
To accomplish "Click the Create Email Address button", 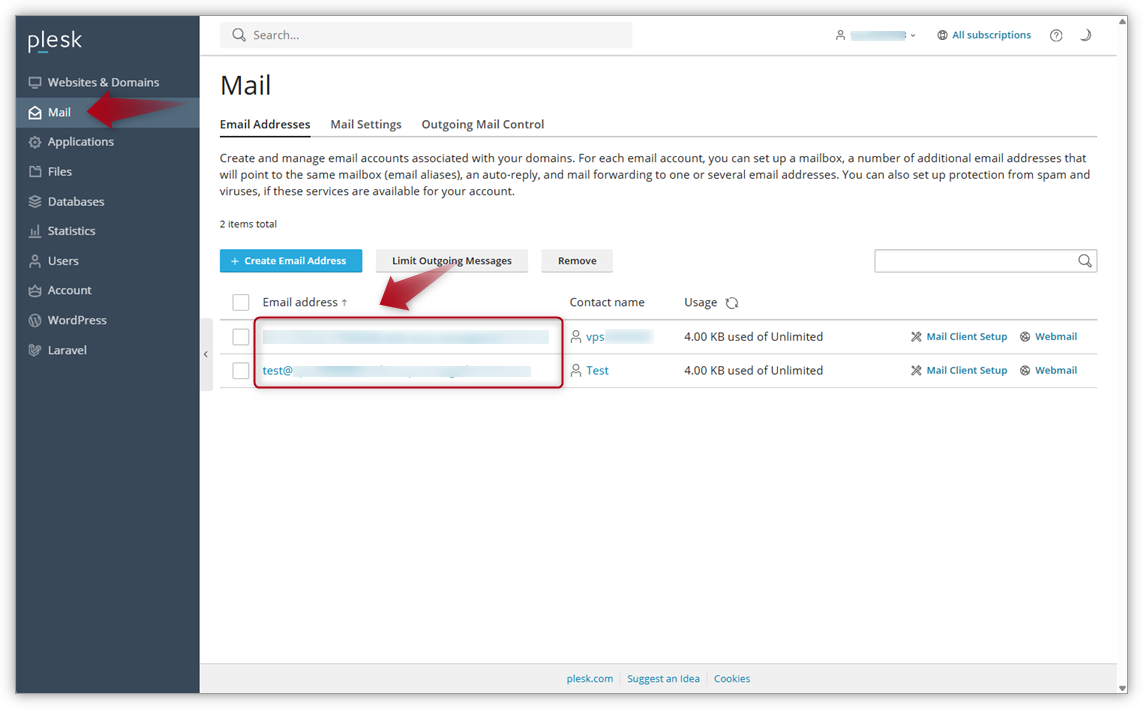I will click(290, 261).
